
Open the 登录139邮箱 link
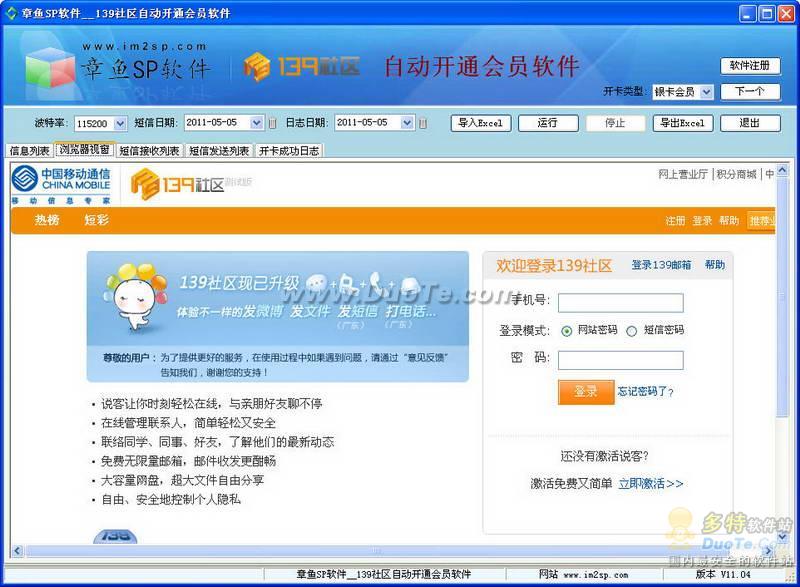pyautogui.click(x=661, y=265)
